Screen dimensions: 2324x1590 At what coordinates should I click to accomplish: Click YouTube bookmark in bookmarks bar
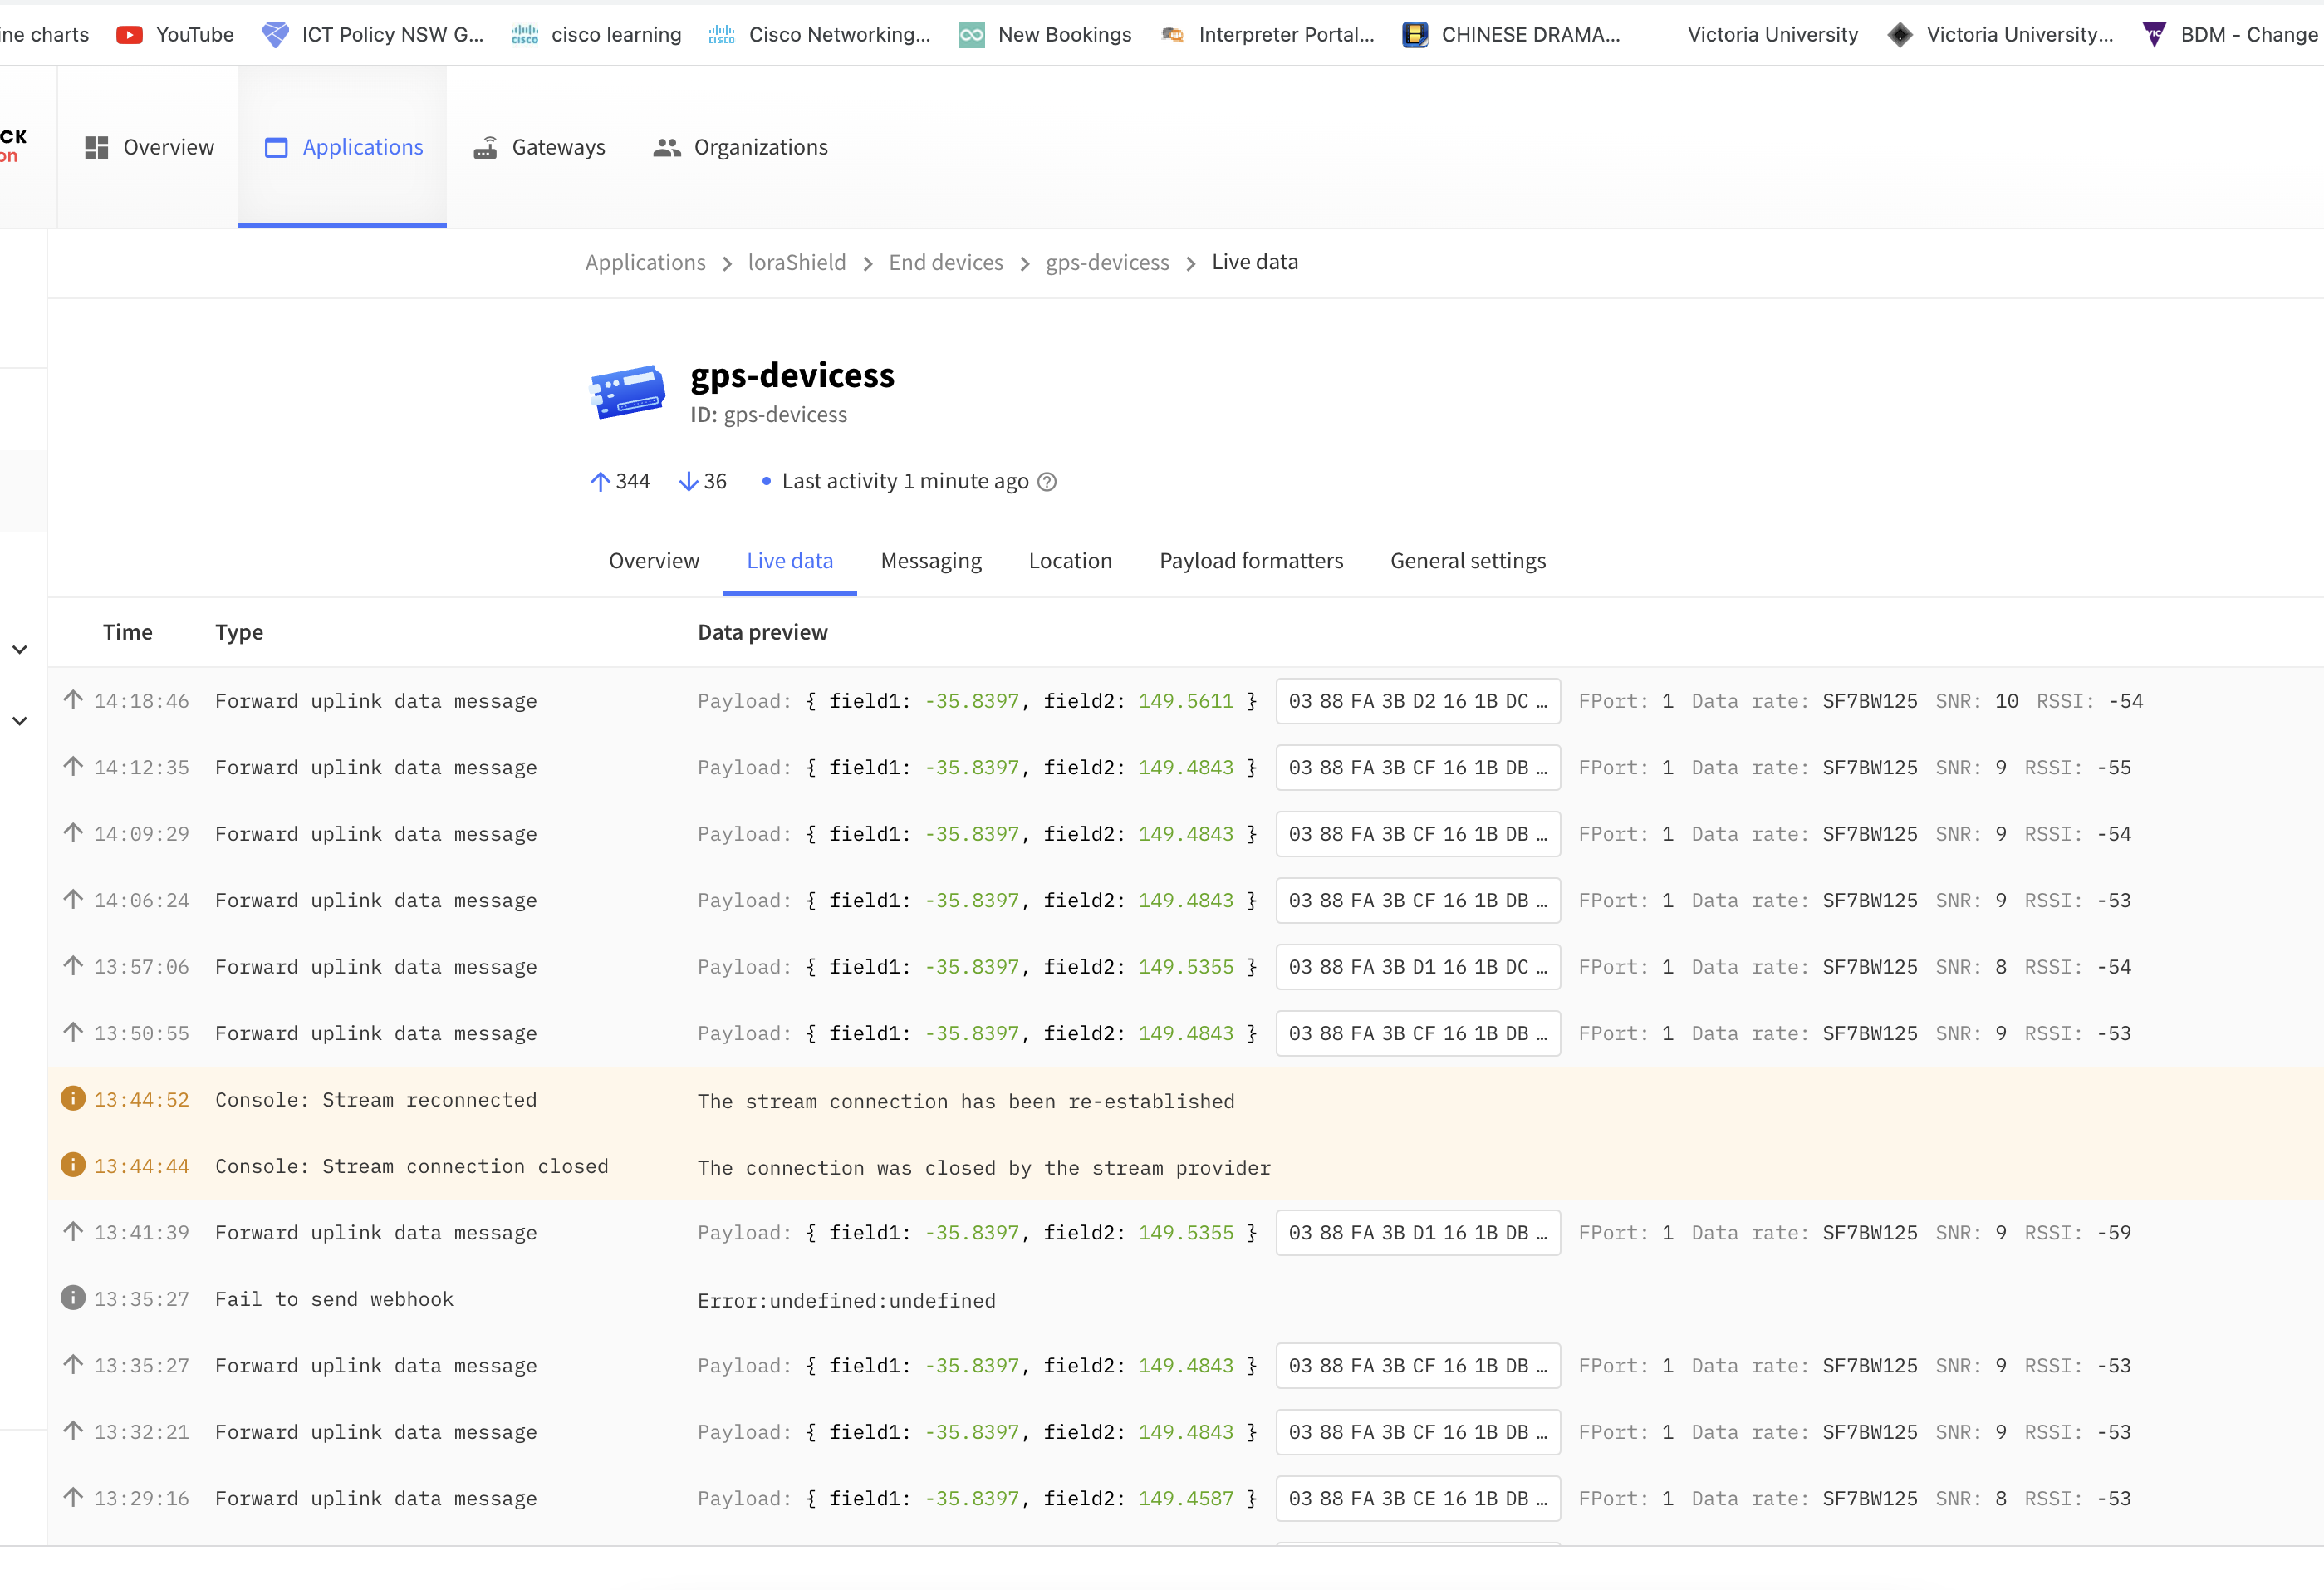(175, 34)
